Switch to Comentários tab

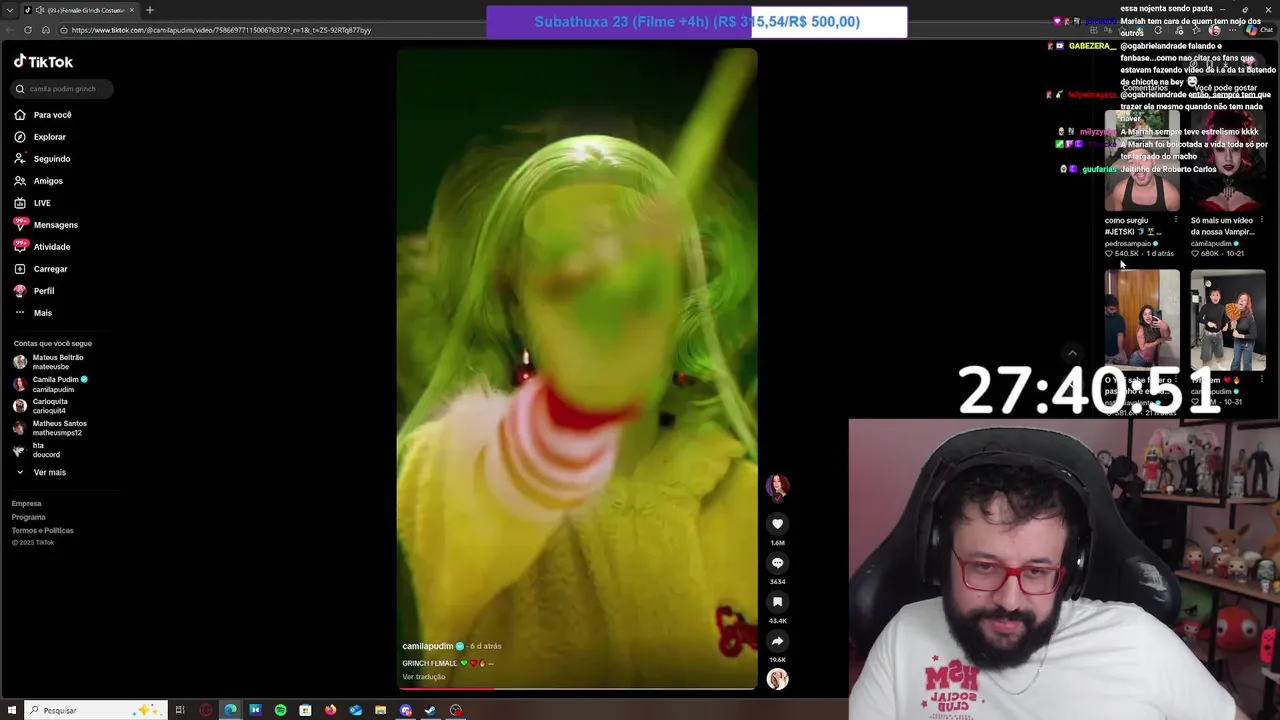(1145, 88)
